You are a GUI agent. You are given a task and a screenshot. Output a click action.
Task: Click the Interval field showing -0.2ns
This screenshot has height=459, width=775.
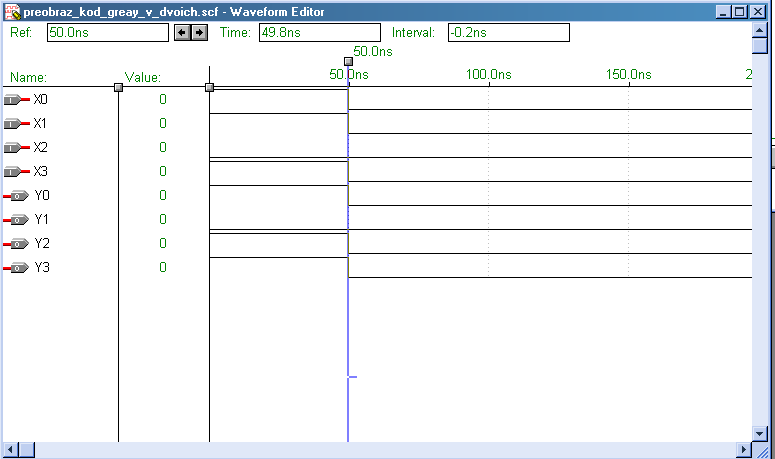pos(509,33)
